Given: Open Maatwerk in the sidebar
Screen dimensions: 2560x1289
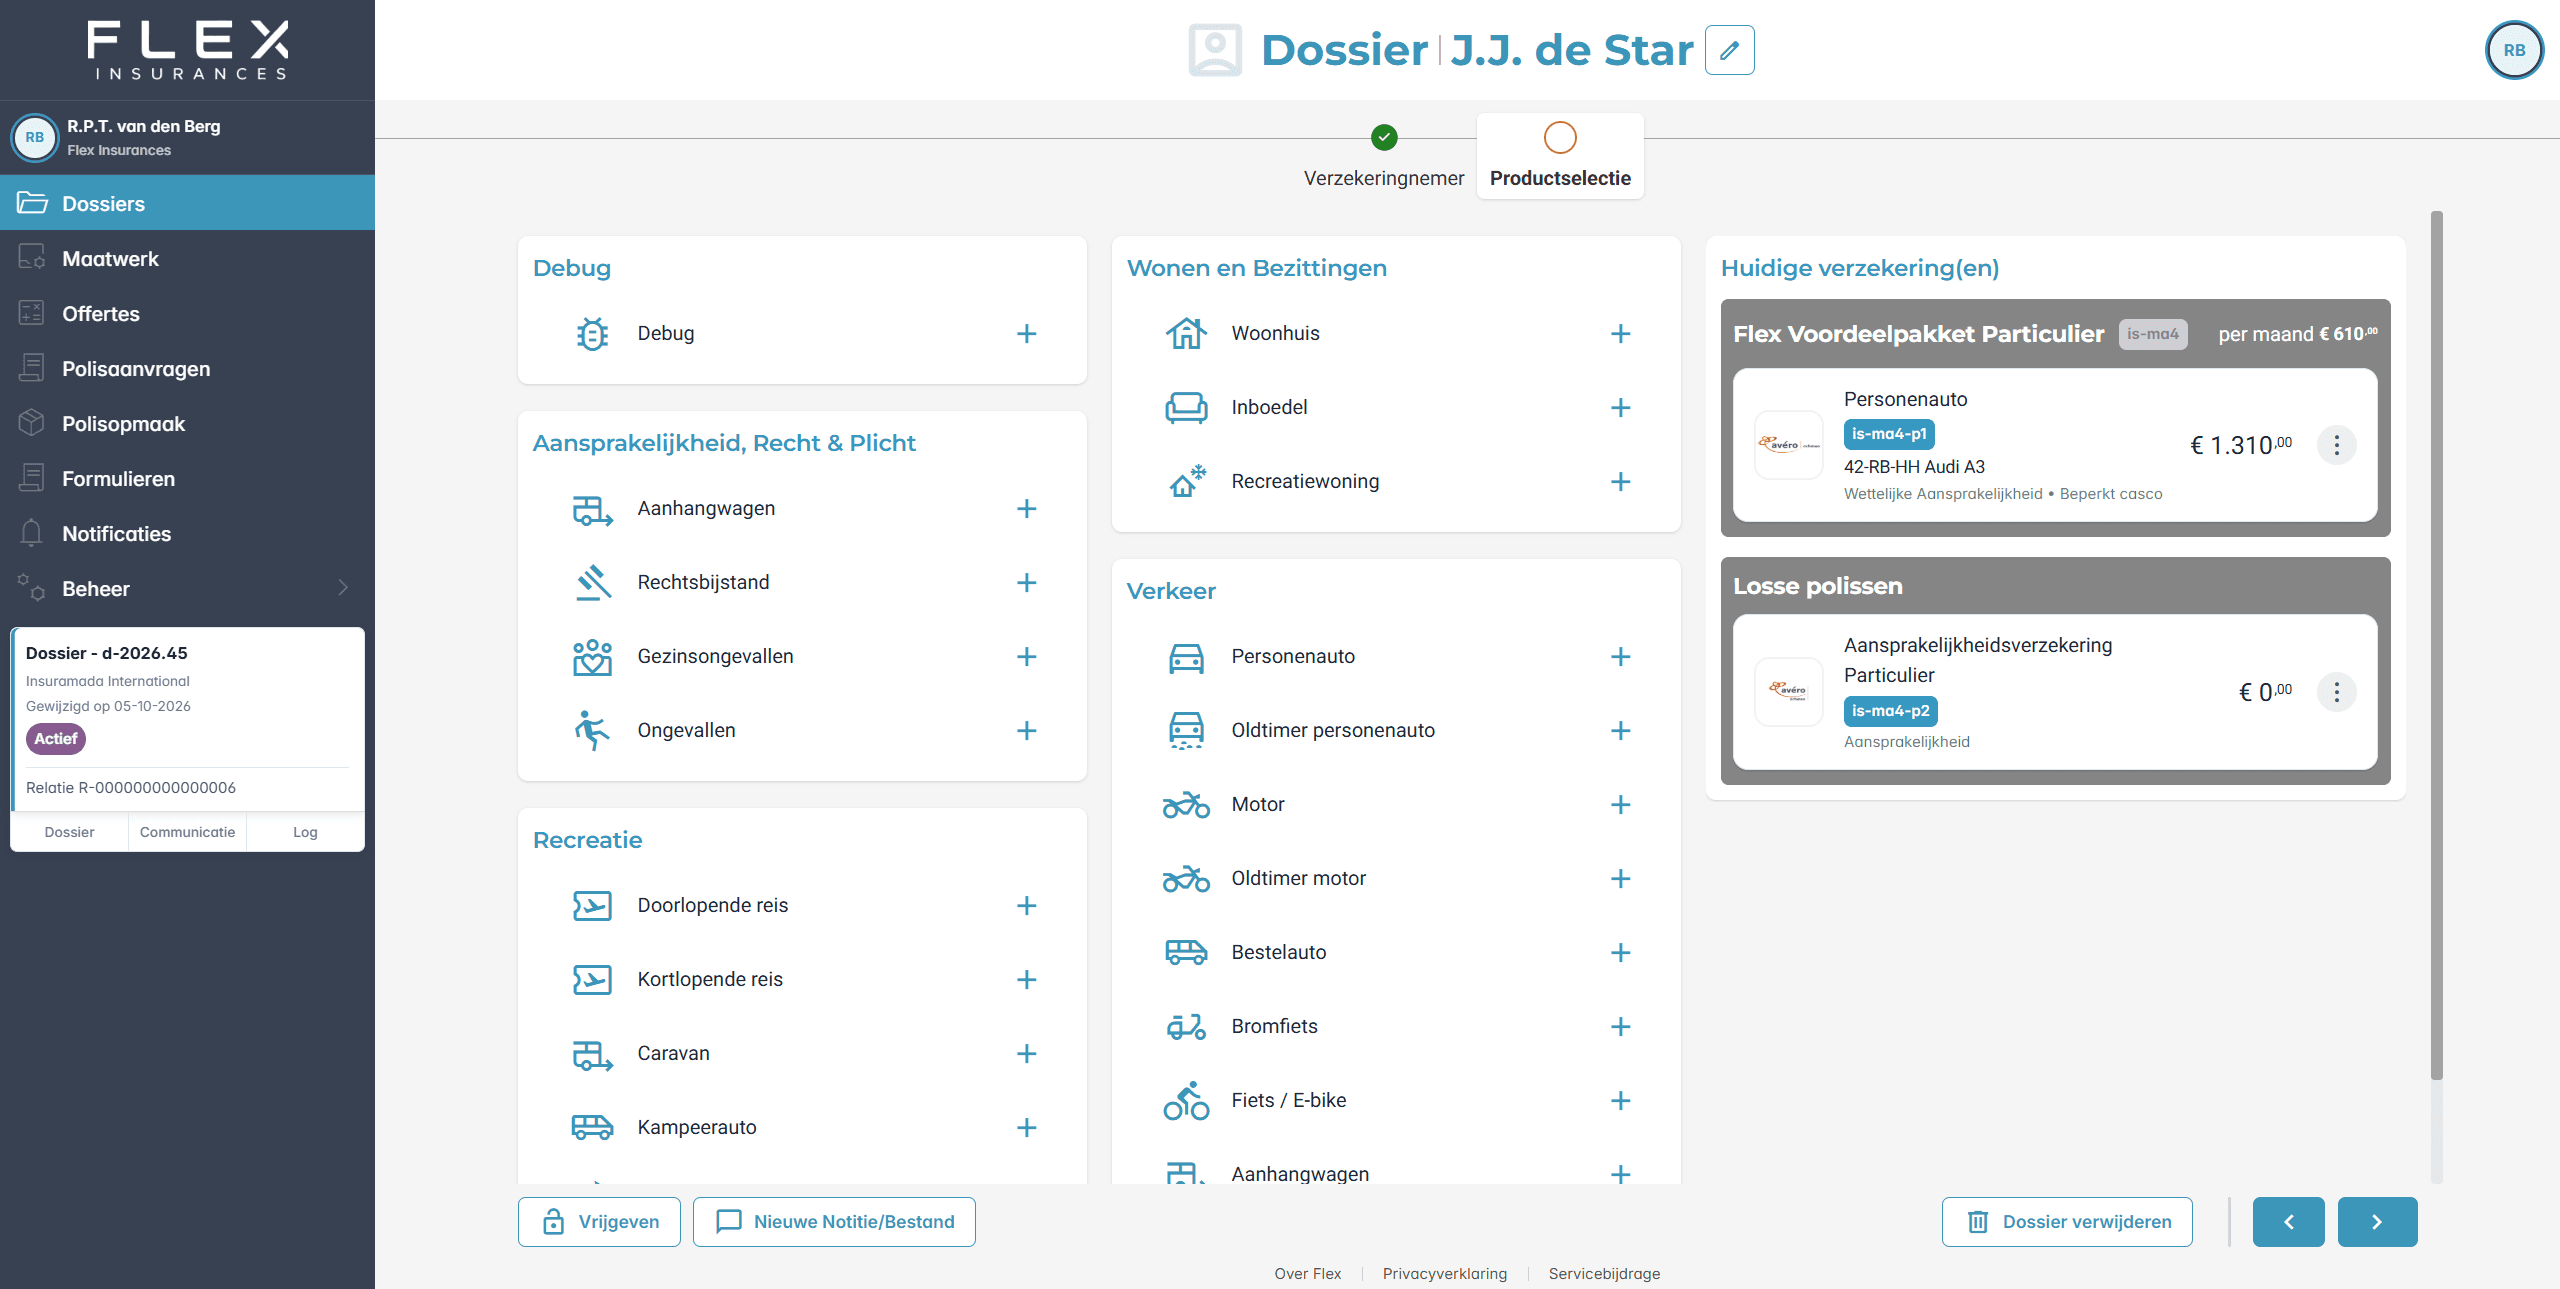Looking at the screenshot, I should pos(187,258).
